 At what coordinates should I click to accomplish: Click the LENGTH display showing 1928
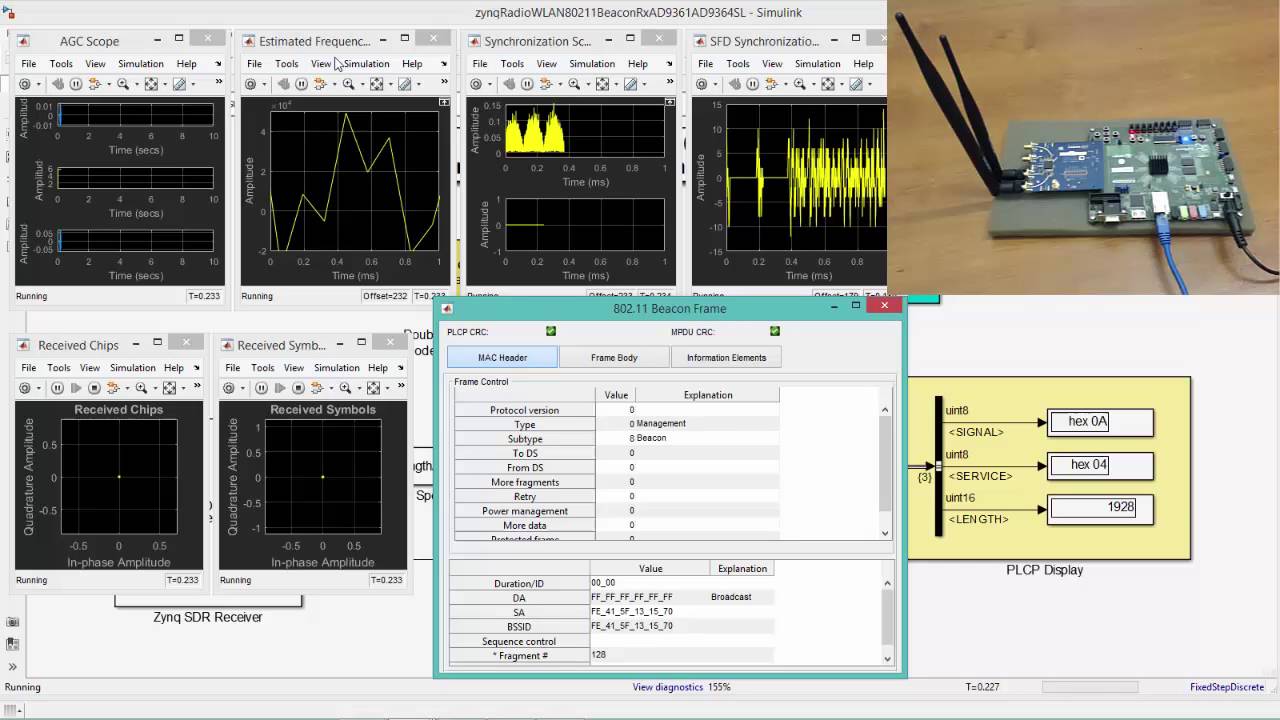(1100, 508)
